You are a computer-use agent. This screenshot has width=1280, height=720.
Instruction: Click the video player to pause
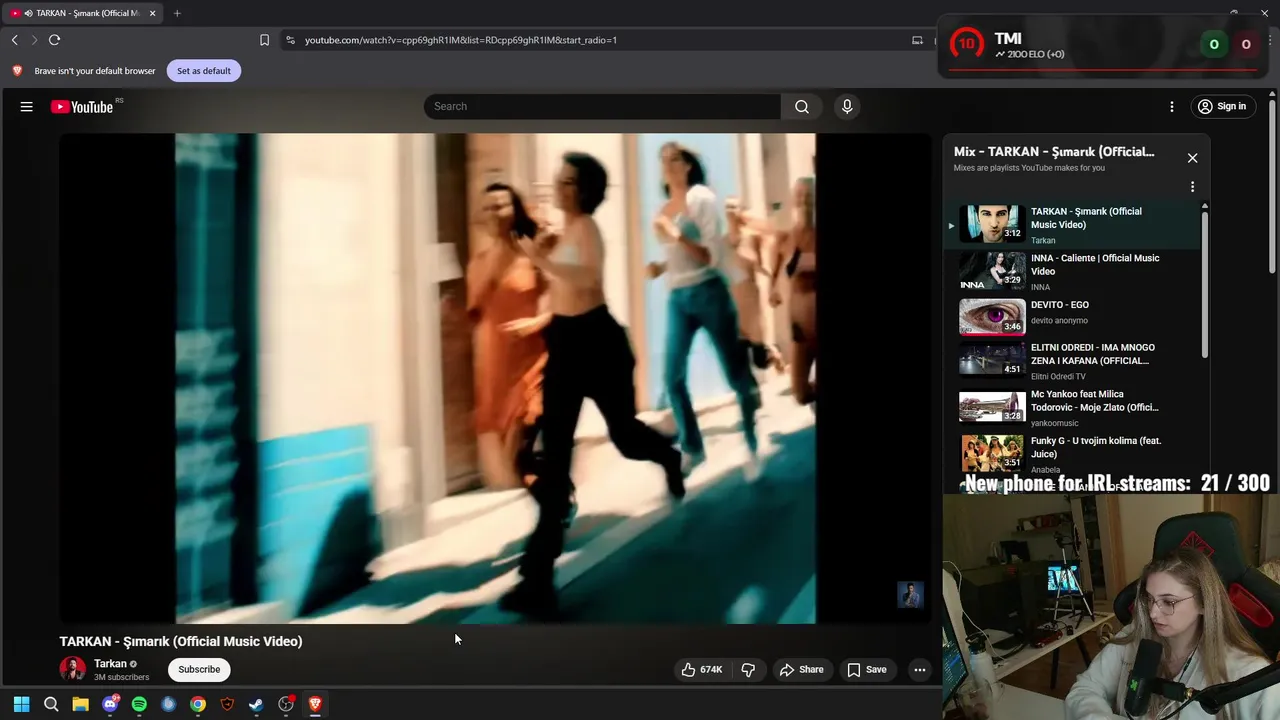pyautogui.click(x=495, y=378)
